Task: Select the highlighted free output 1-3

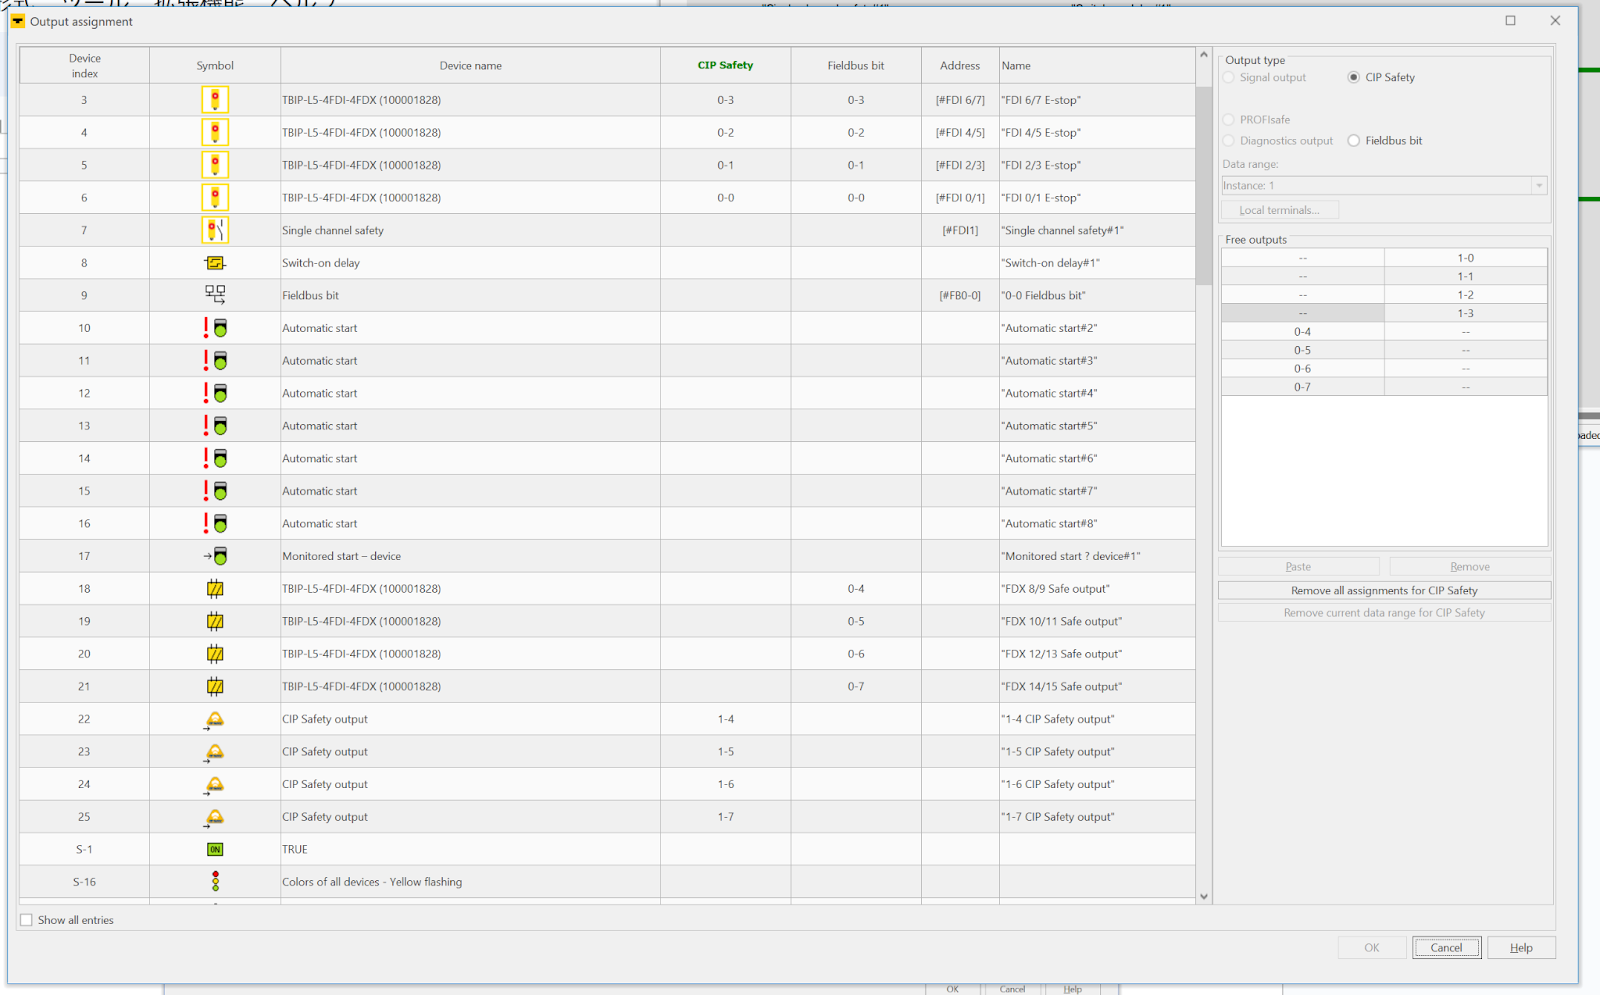Action: (x=1465, y=313)
